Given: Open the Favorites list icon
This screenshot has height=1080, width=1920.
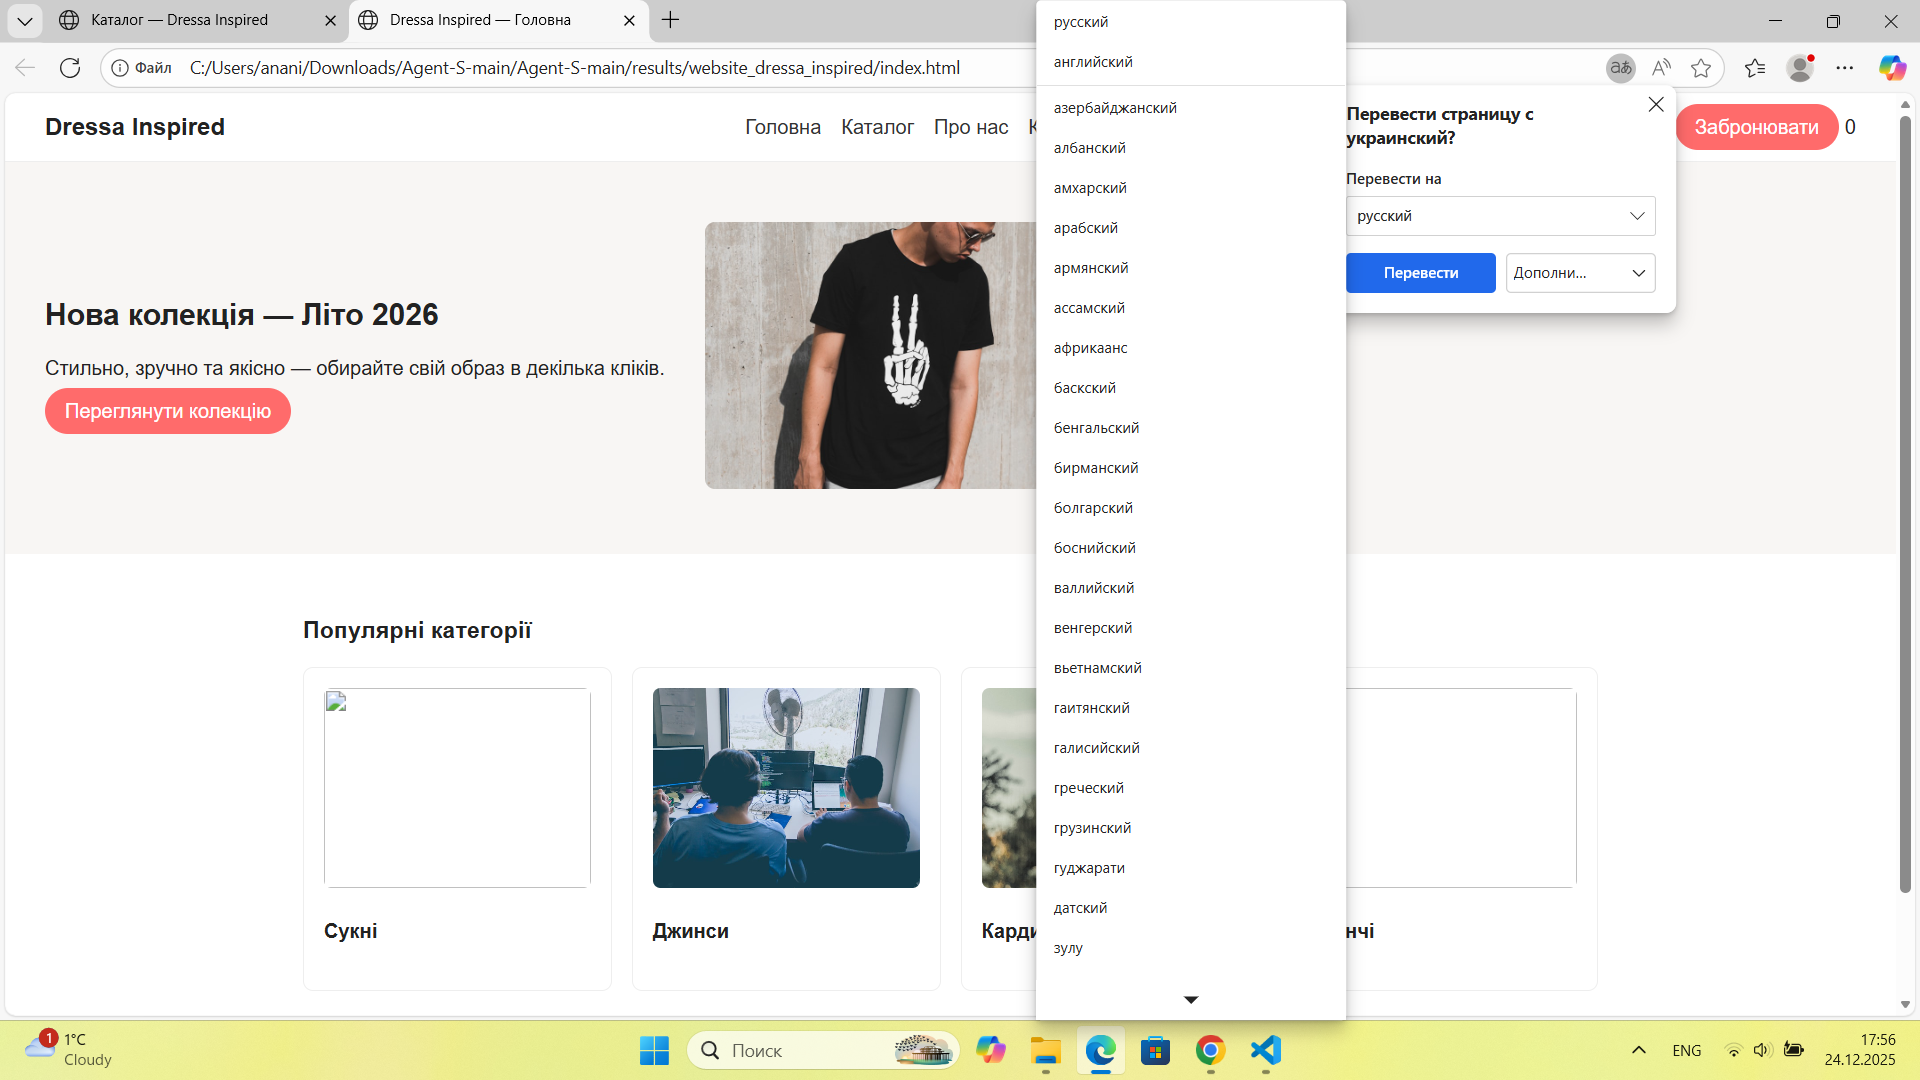Looking at the screenshot, I should point(1755,68).
